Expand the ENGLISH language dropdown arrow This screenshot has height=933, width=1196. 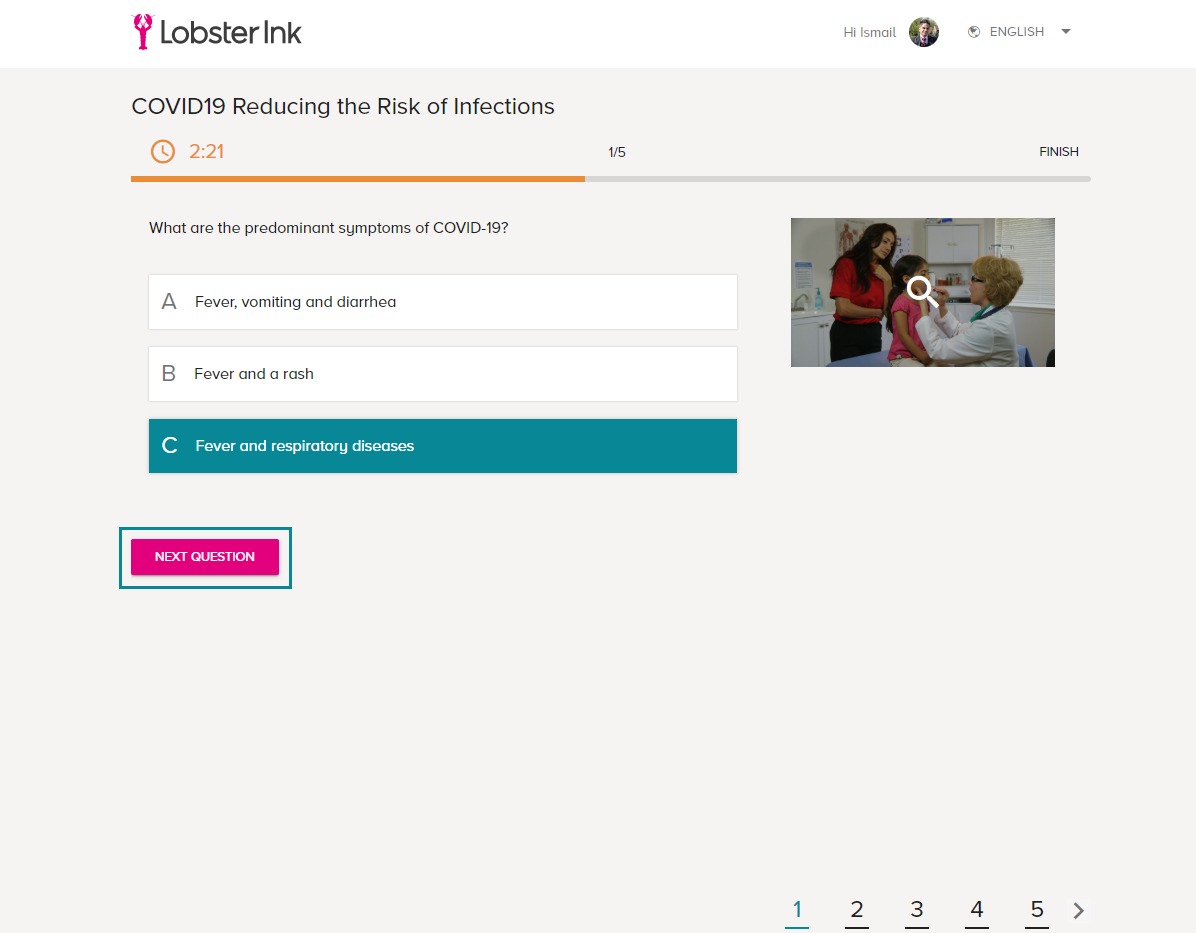click(1066, 32)
